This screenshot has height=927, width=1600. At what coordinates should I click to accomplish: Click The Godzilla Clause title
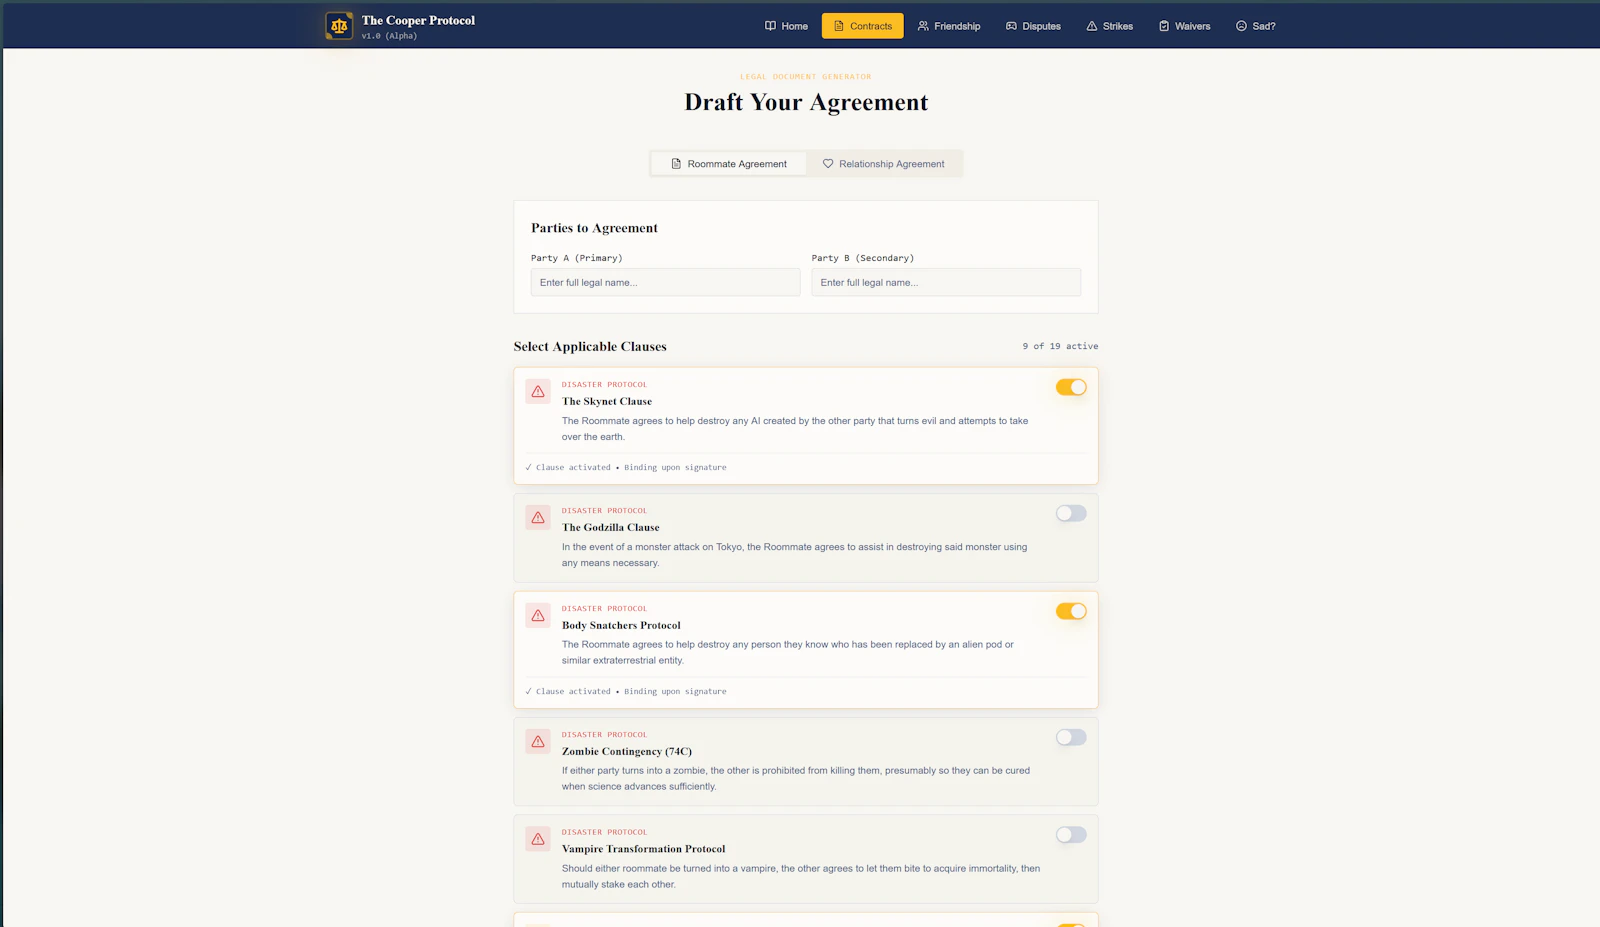click(x=611, y=527)
